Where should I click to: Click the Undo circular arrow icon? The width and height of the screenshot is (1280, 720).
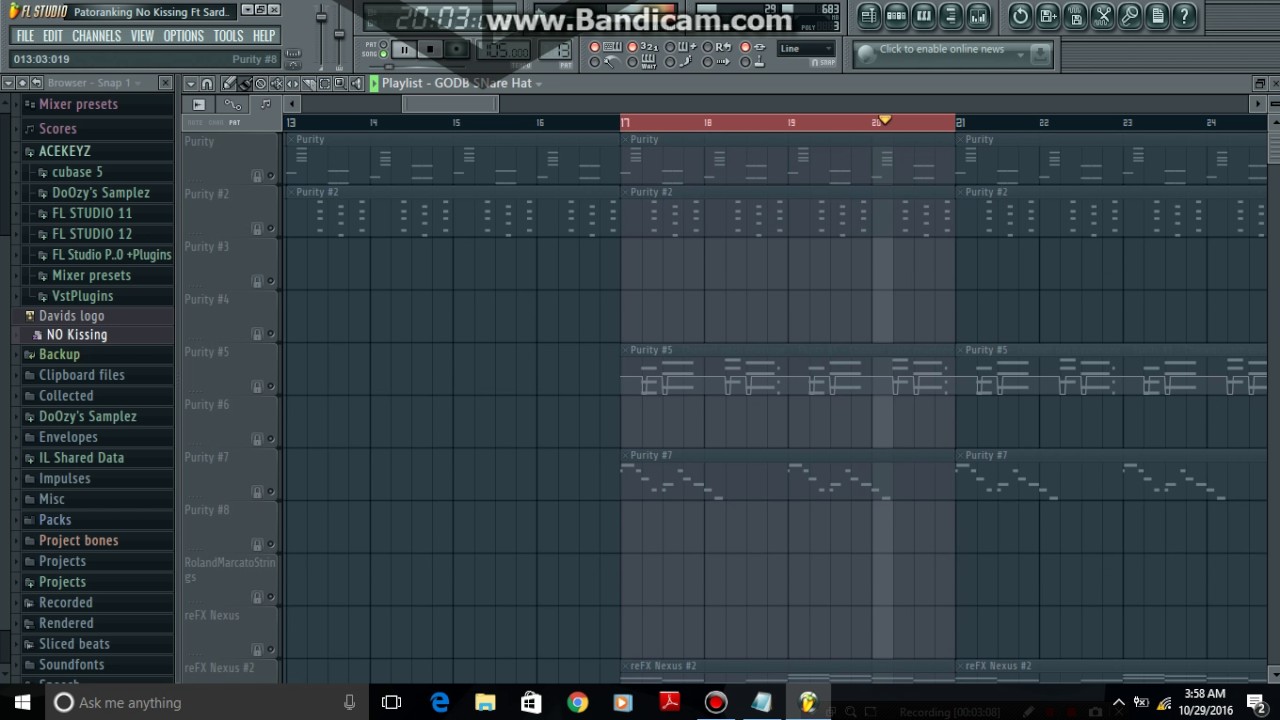(x=1020, y=15)
